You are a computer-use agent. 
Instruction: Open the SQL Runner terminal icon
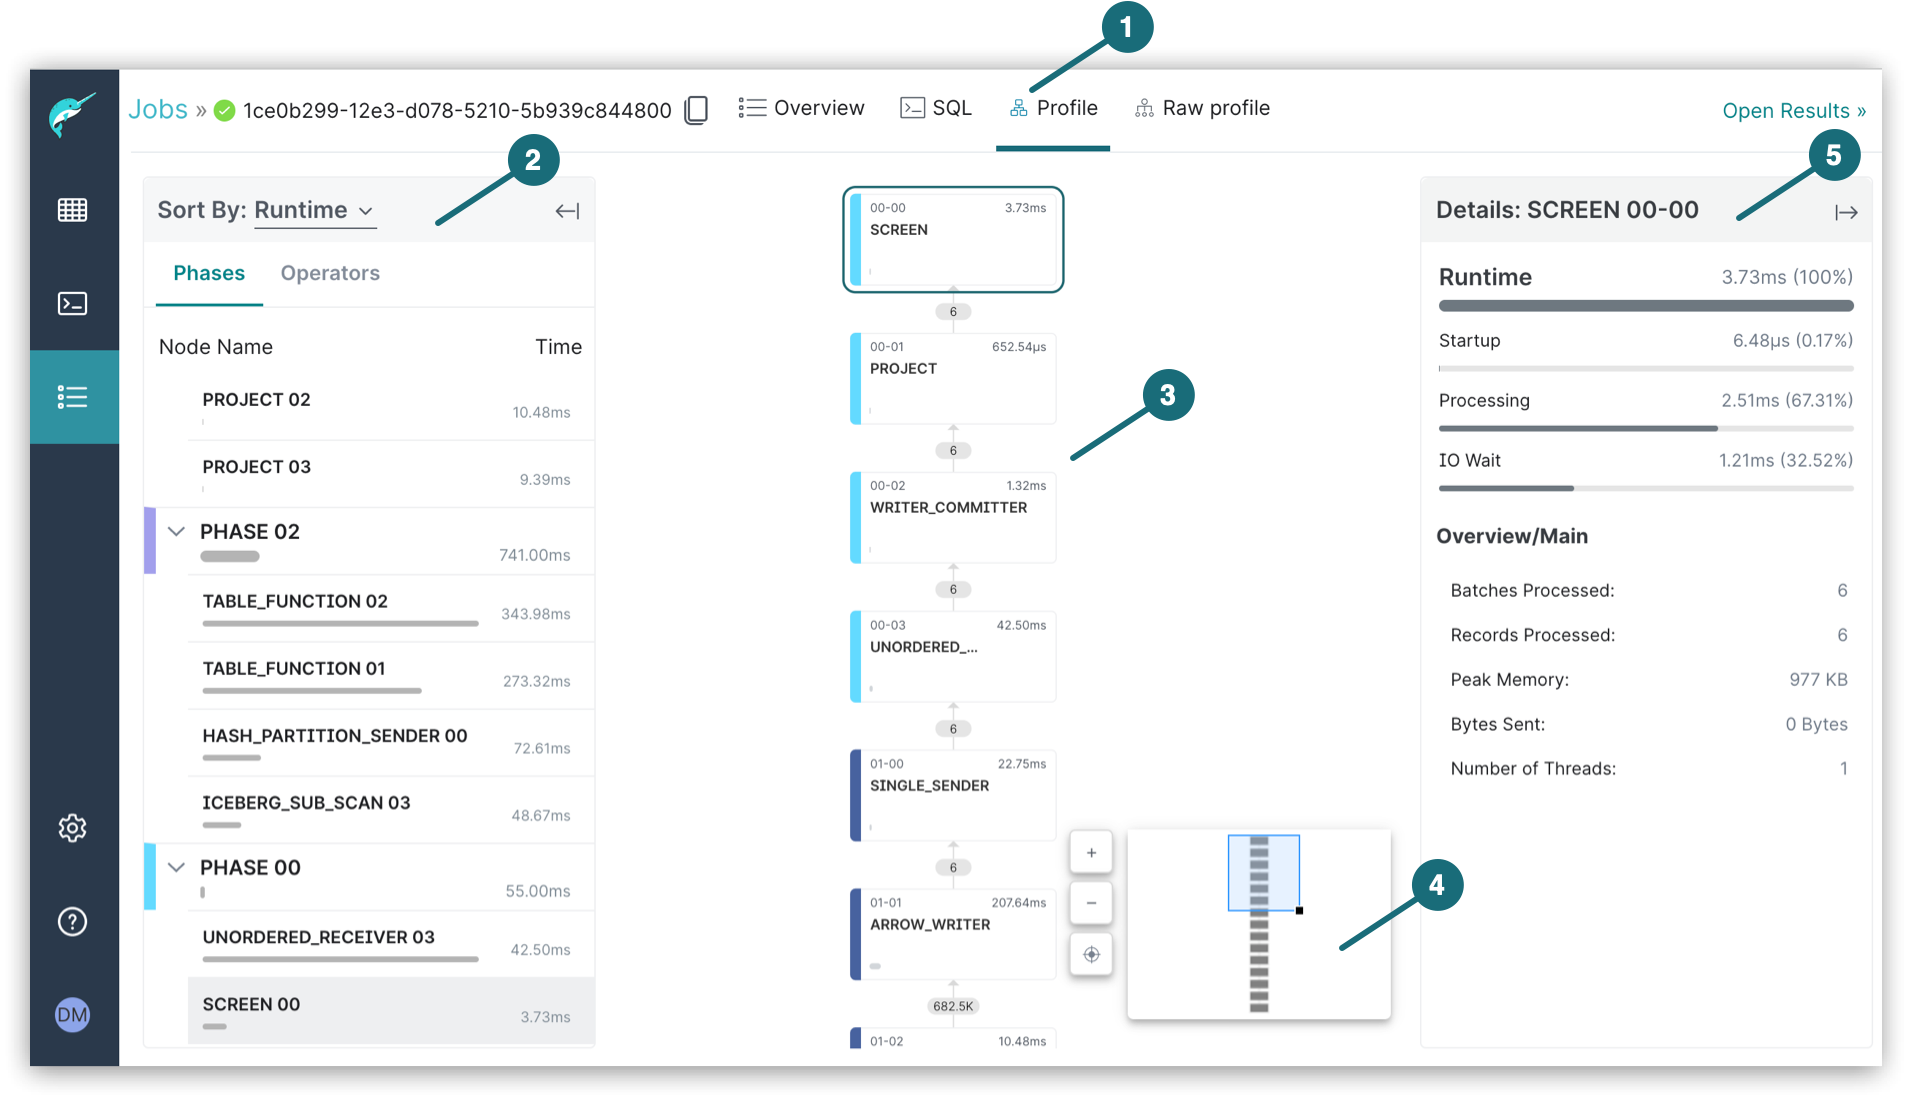pos(73,303)
